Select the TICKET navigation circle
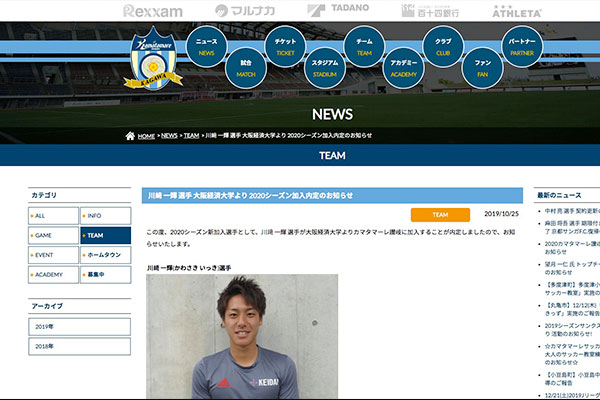This screenshot has height=400, width=600. click(285, 47)
